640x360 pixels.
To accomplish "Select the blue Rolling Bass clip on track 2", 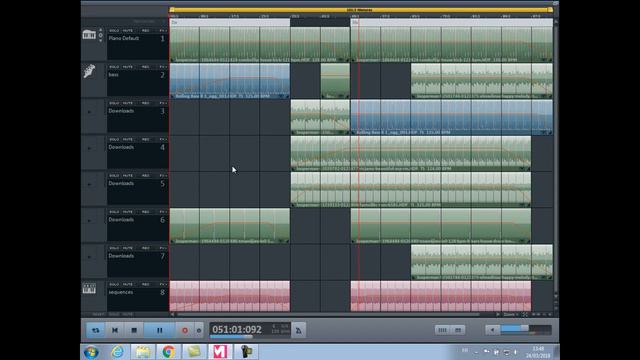I will click(230, 81).
